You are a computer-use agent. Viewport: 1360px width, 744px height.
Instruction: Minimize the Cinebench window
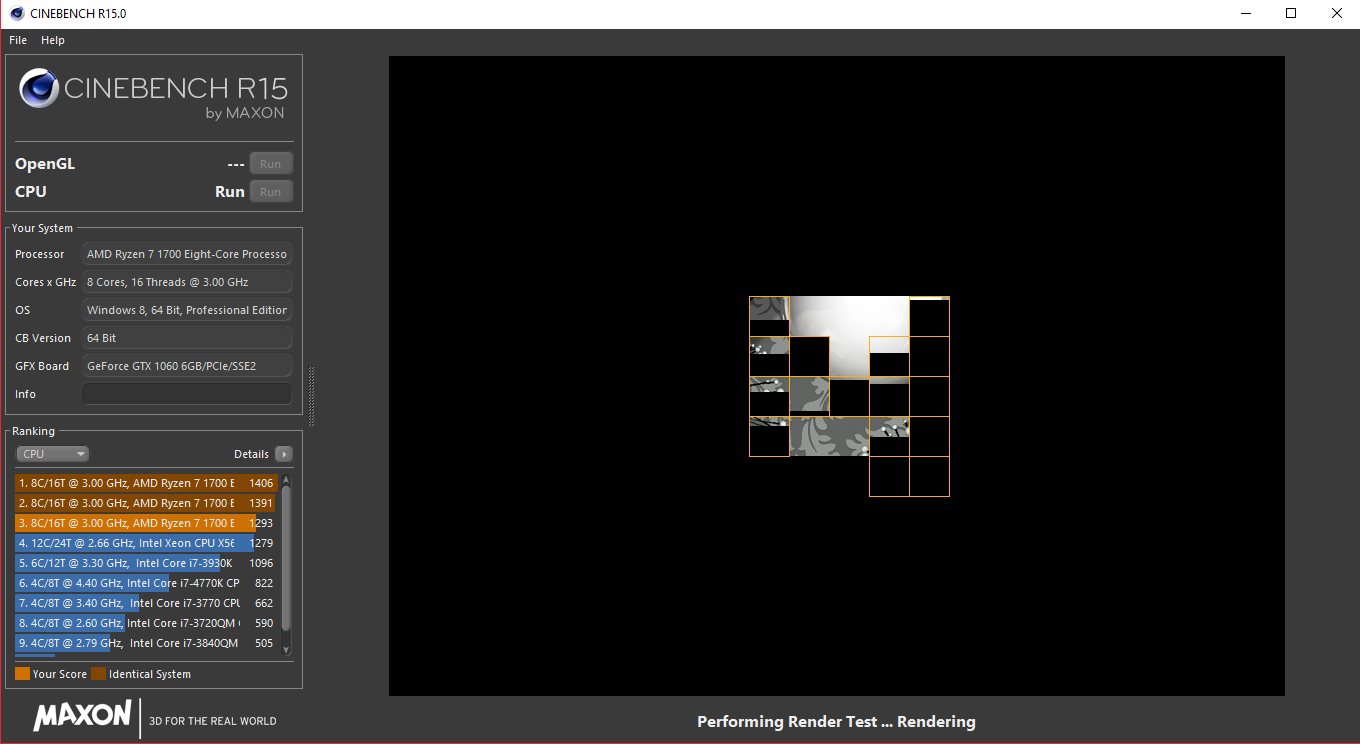pyautogui.click(x=1245, y=13)
